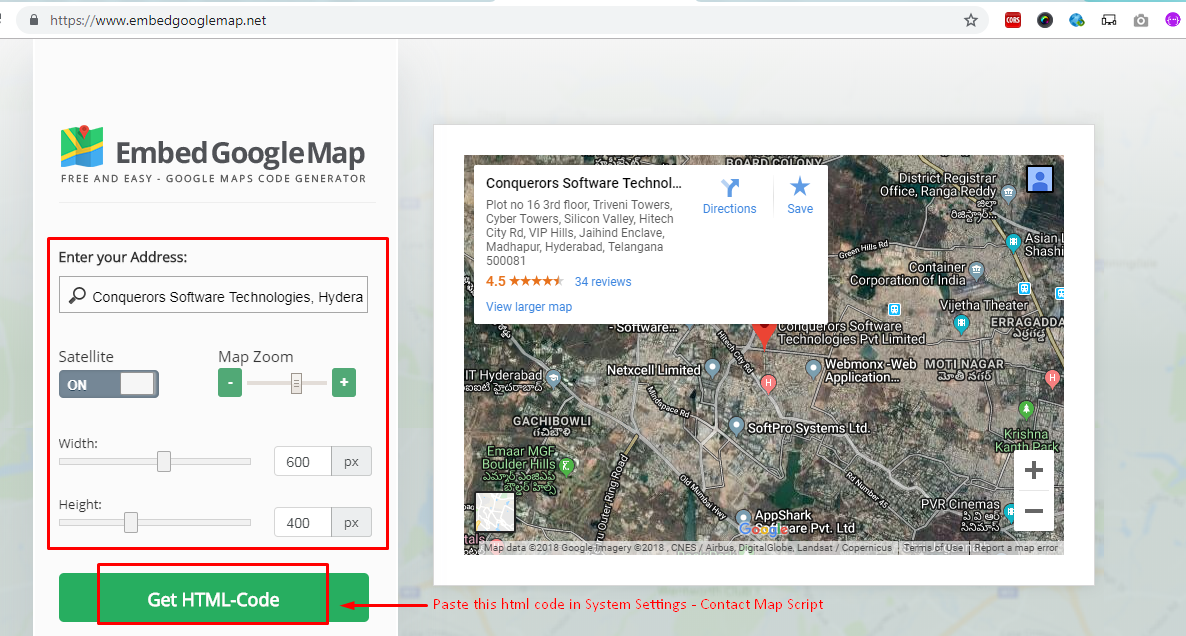The image size is (1186, 636).
Task: Click the Directions icon in map card
Action: click(x=729, y=188)
